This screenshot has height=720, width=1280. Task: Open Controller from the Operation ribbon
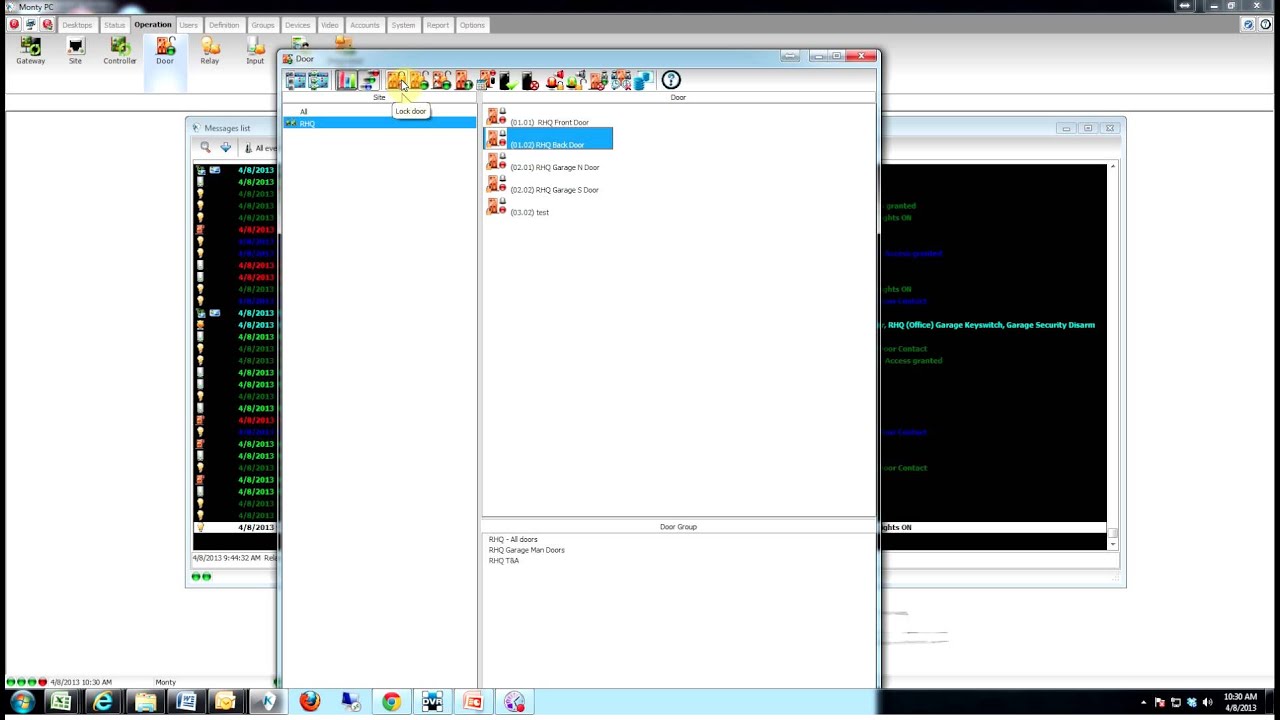coord(119,51)
